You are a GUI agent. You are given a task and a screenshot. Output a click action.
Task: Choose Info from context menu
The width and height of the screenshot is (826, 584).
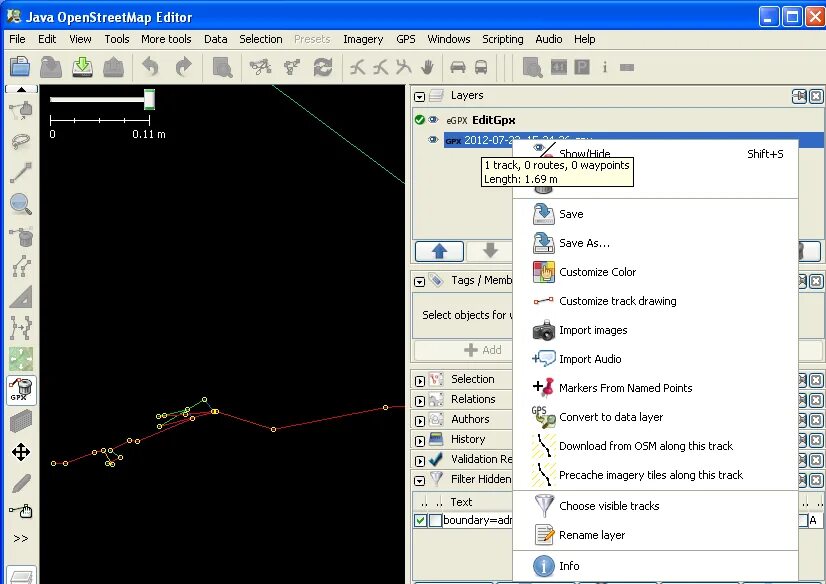(655, 566)
